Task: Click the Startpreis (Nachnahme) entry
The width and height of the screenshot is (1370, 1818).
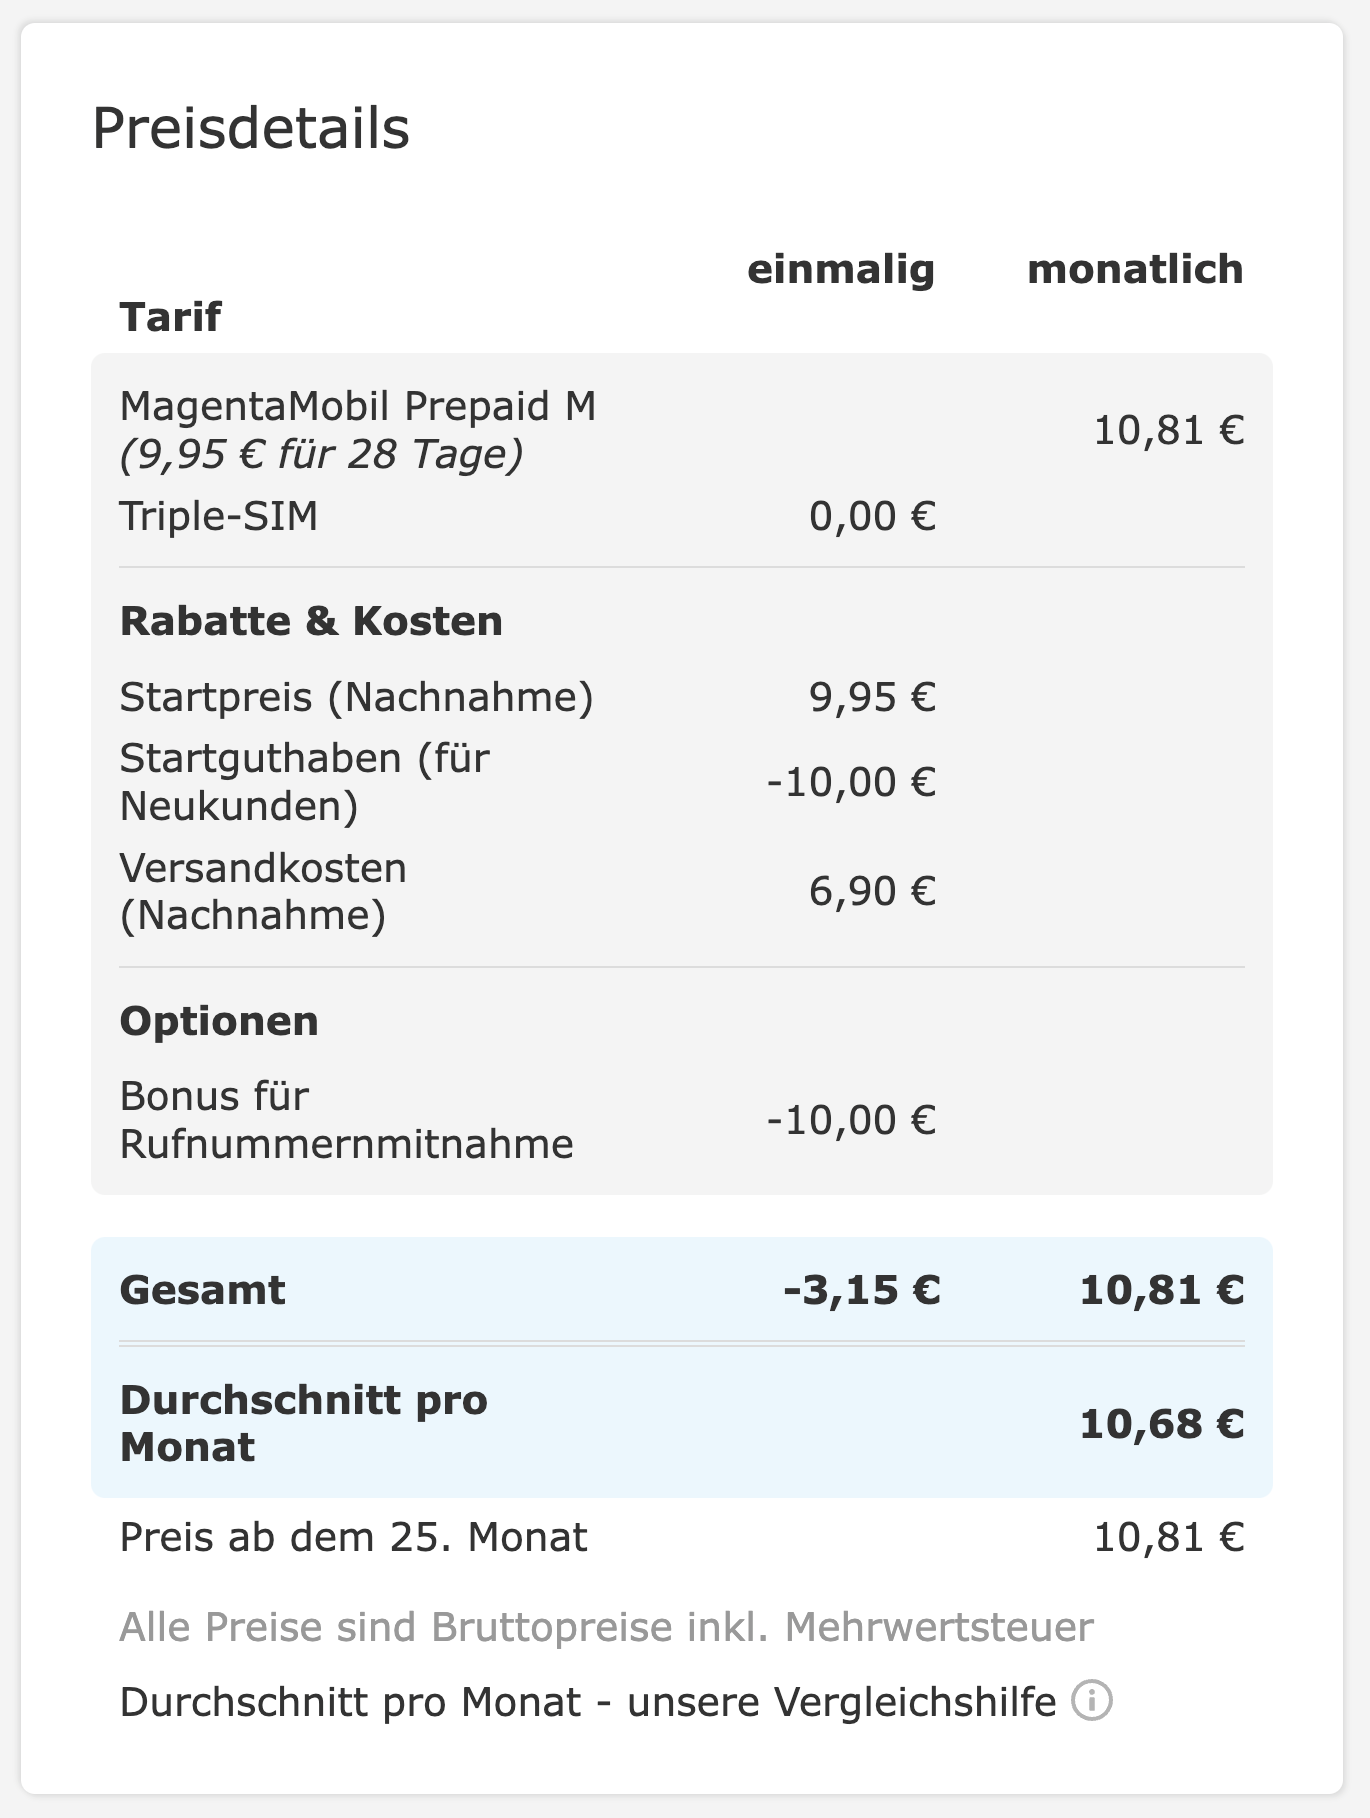Action: [357, 697]
